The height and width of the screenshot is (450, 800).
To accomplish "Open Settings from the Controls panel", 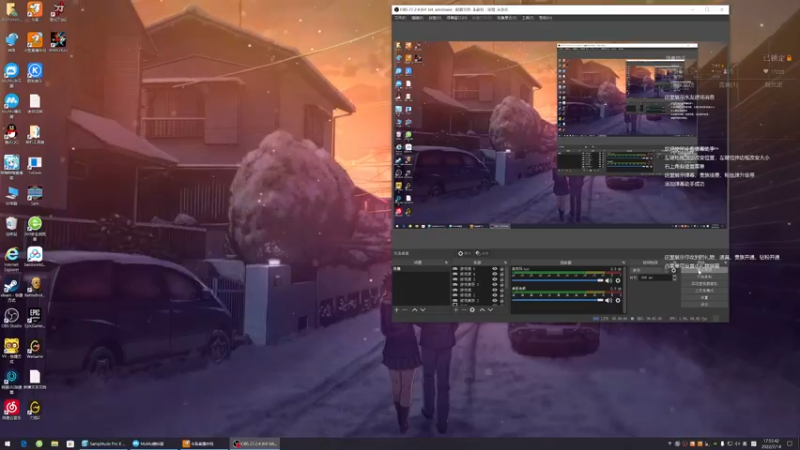I will point(705,297).
